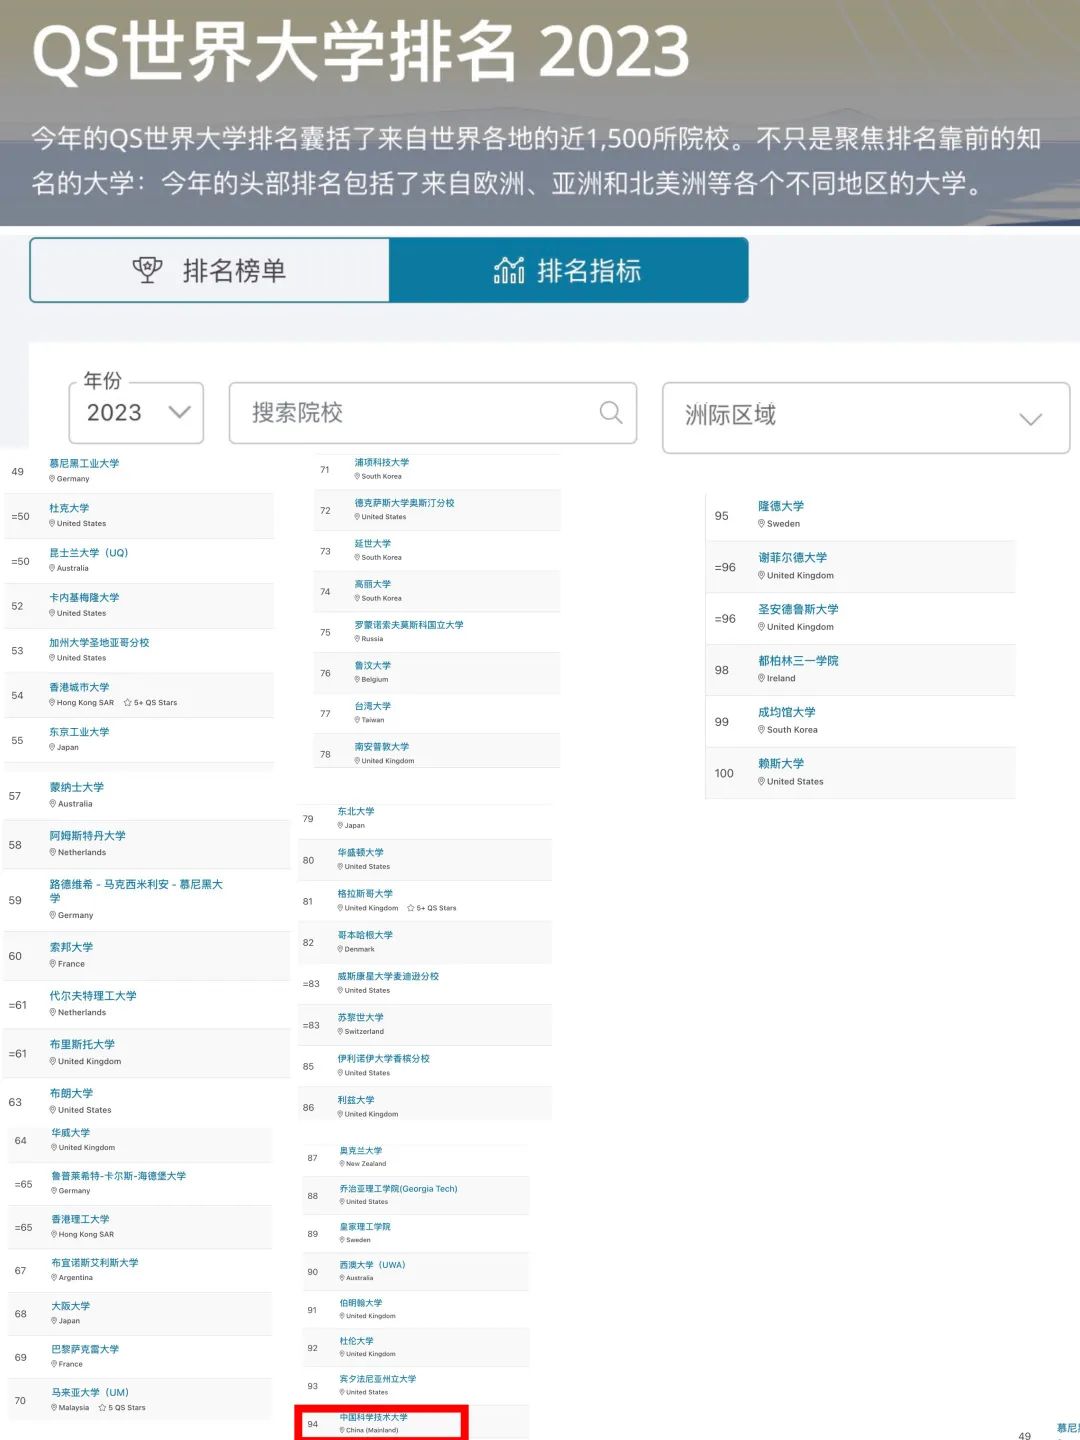Viewport: 1080px width, 1440px height.
Task: Open the 杜克大学 link
Action: [69, 508]
